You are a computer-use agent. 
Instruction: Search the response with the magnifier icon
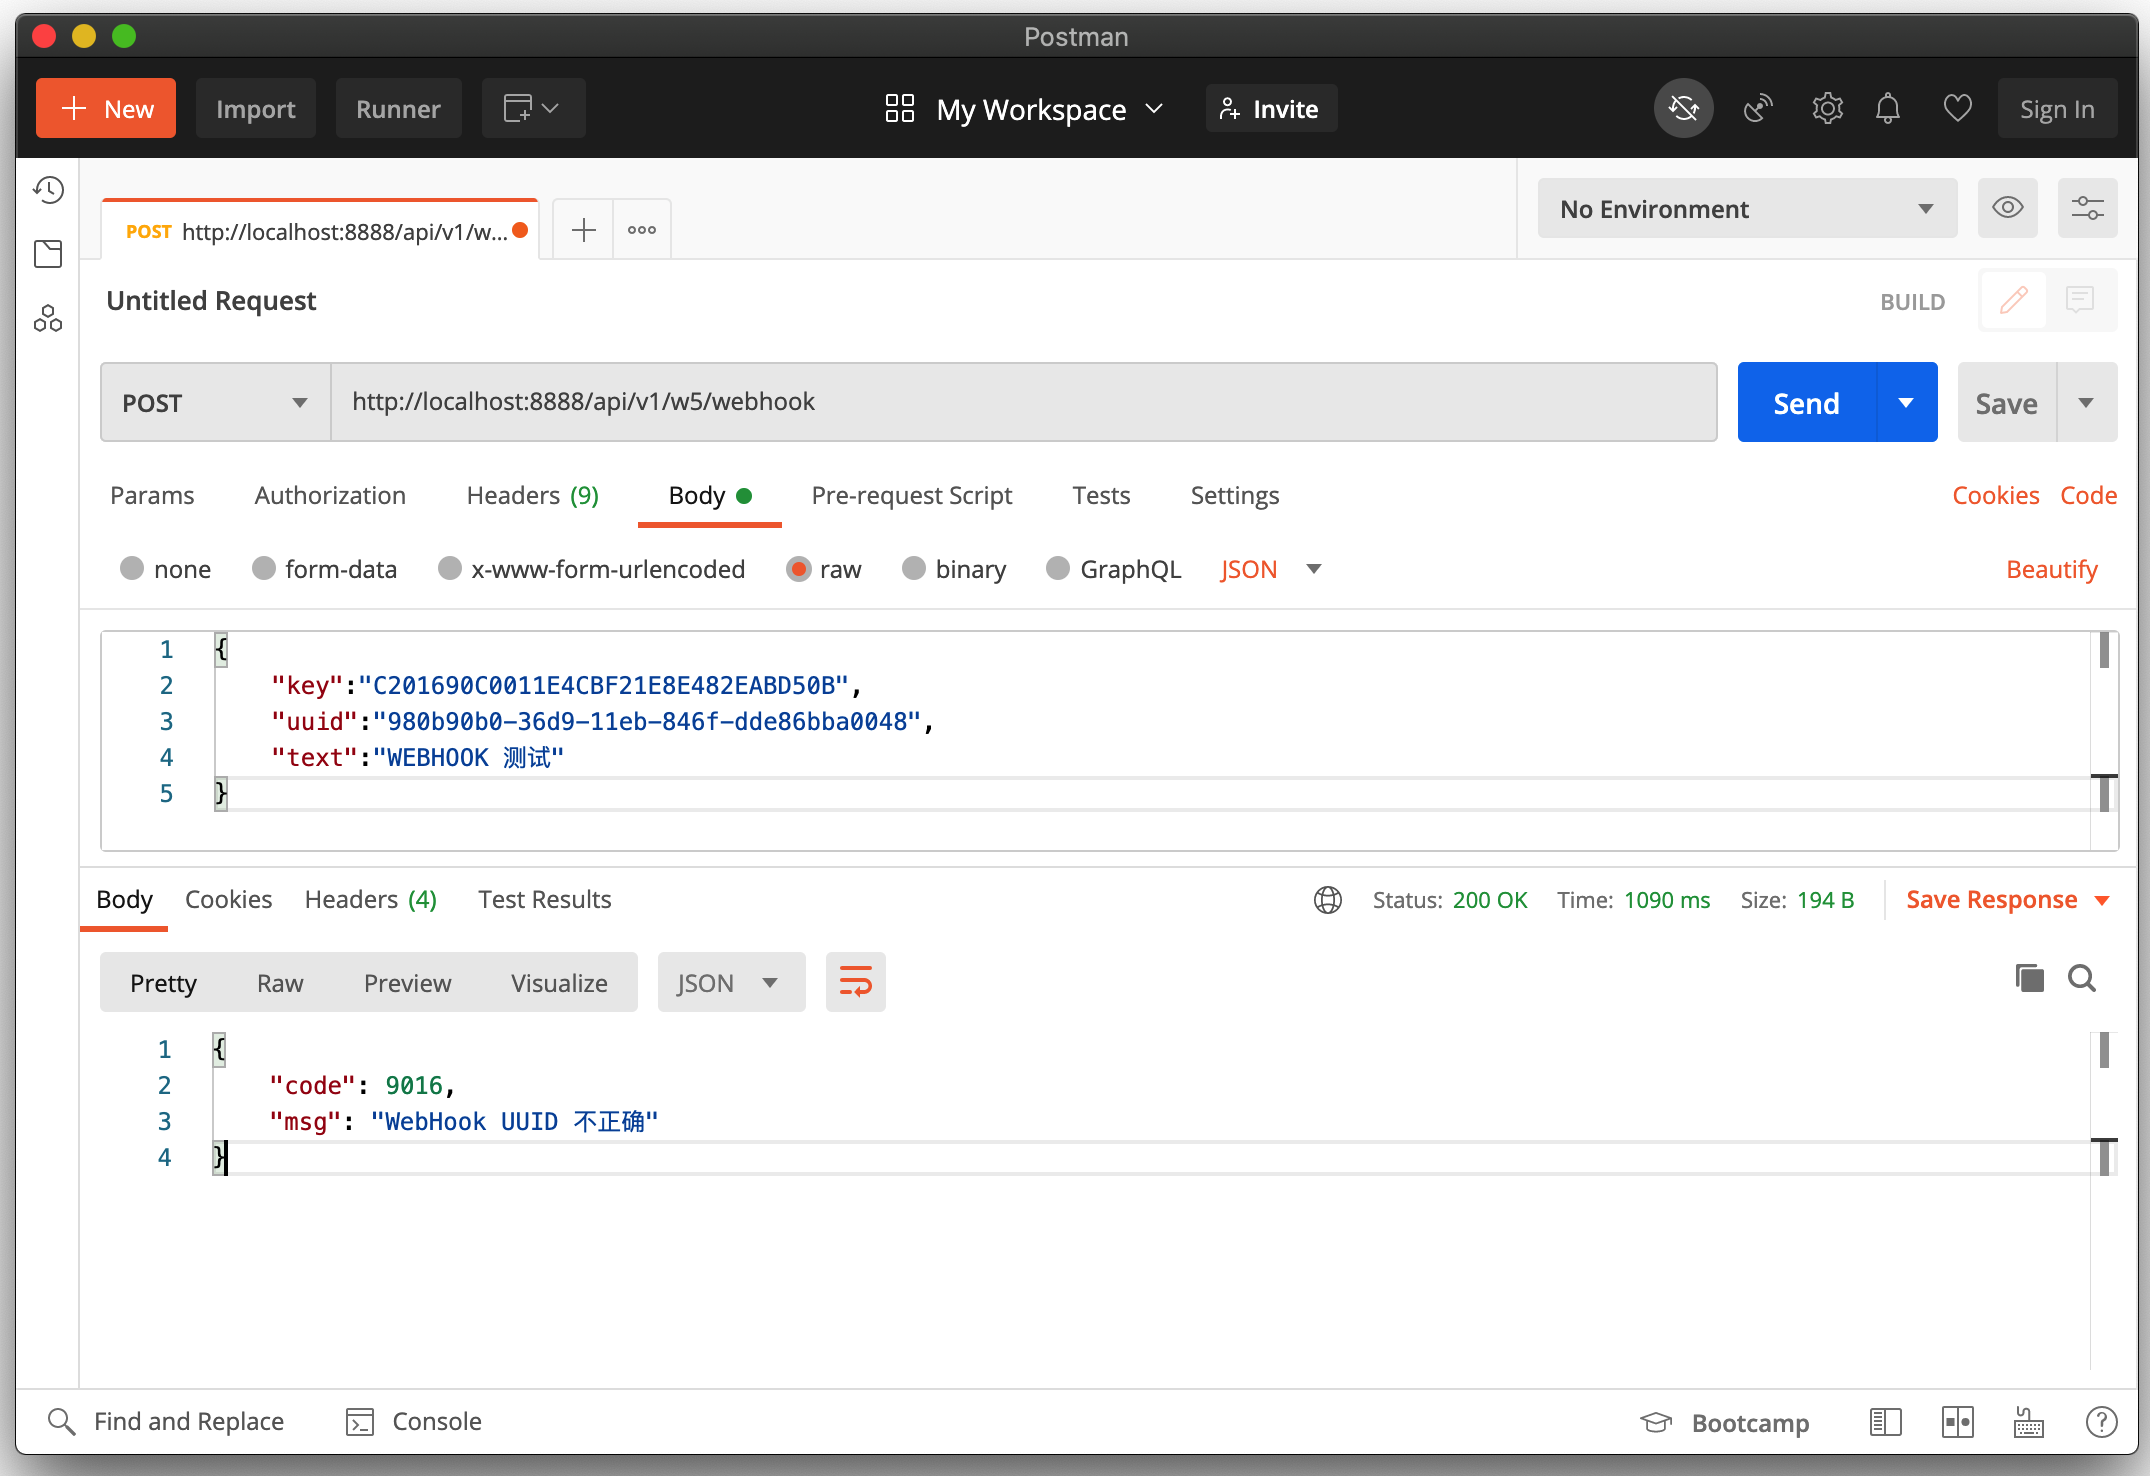click(2082, 978)
